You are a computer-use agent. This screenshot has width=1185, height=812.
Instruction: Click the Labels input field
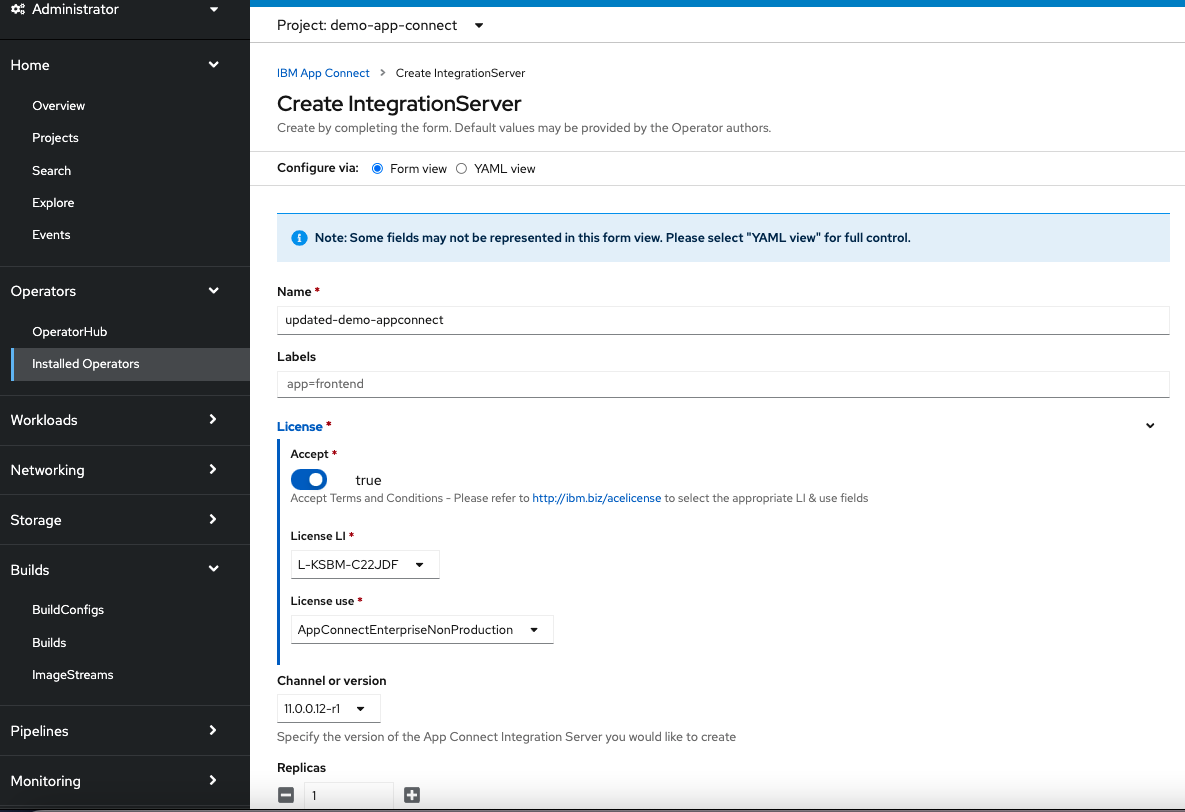[722, 383]
